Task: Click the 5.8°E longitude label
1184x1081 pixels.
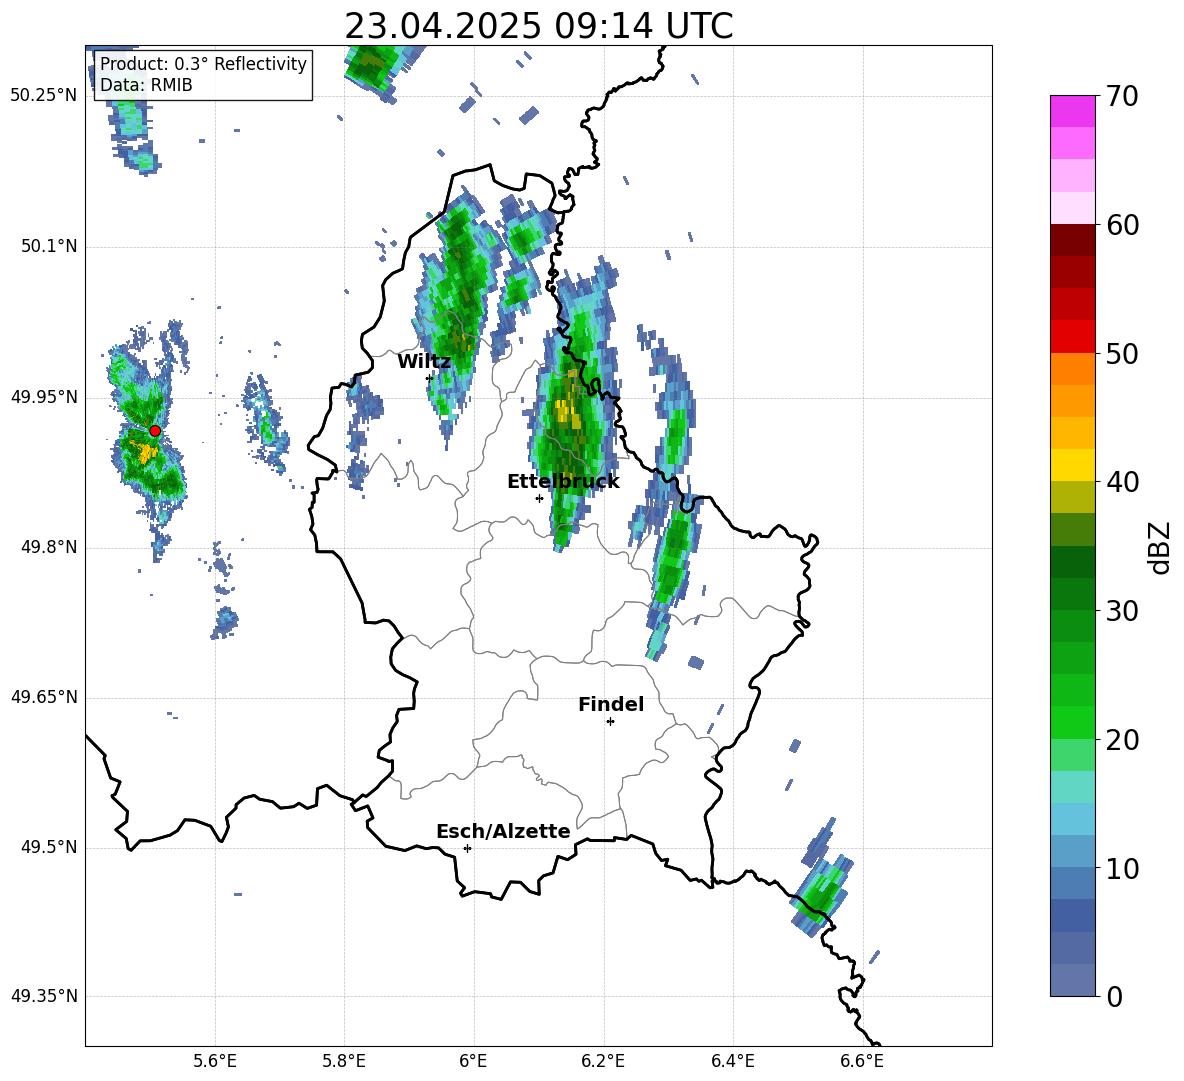Action: 344,1062
